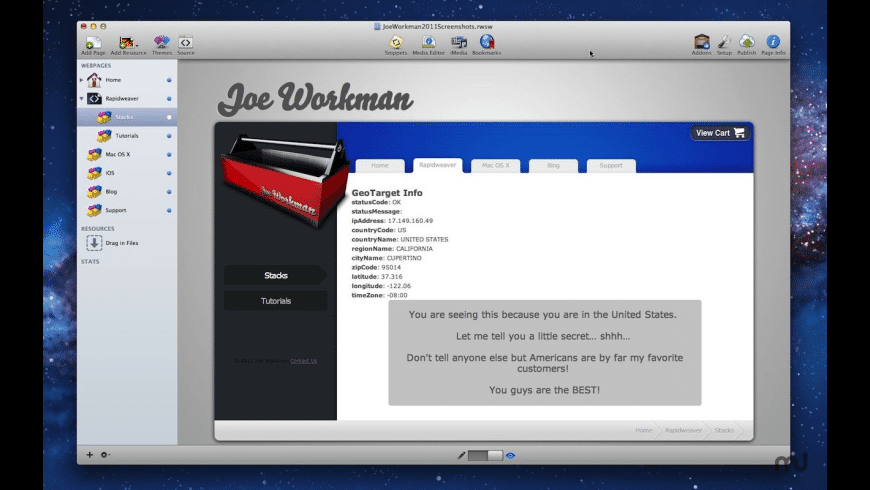
Task: Click the cityName CUPERTINO line
Action: tap(386, 258)
